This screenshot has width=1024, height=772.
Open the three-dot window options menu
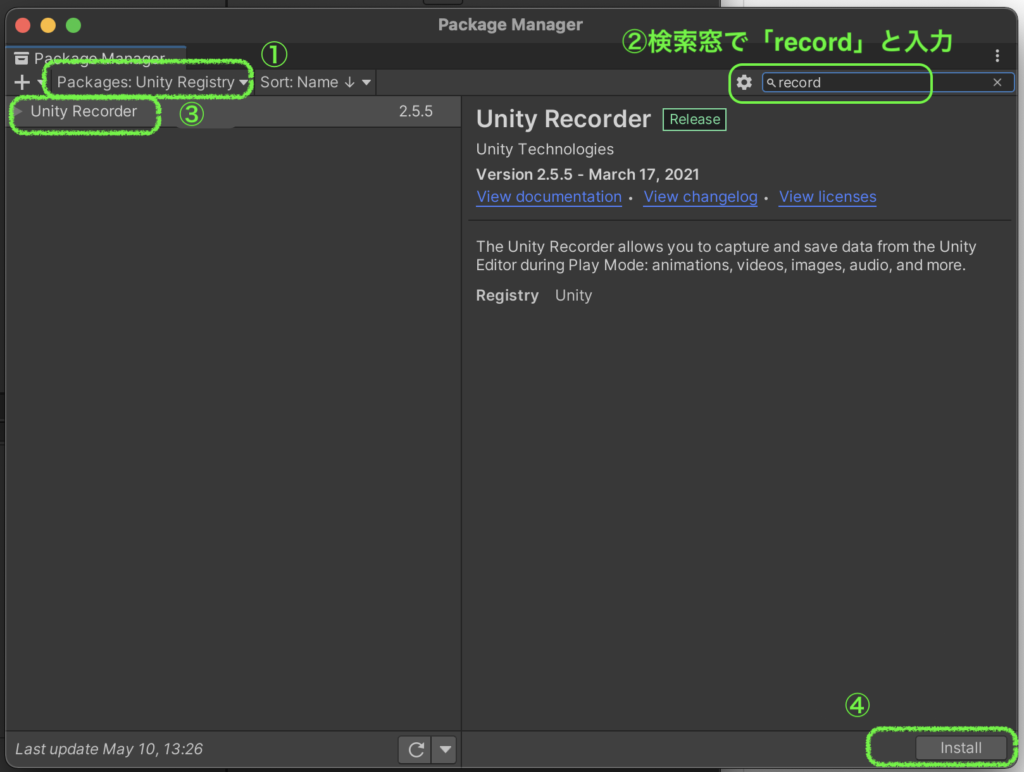[997, 56]
